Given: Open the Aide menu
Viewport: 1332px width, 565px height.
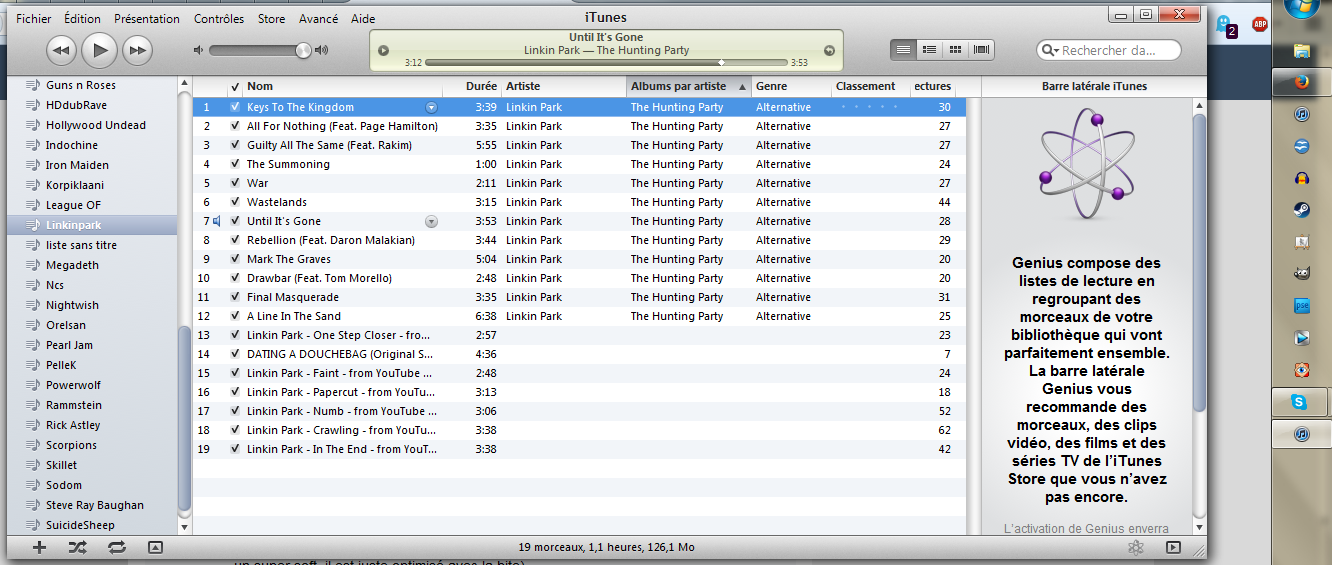Looking at the screenshot, I should tap(363, 19).
